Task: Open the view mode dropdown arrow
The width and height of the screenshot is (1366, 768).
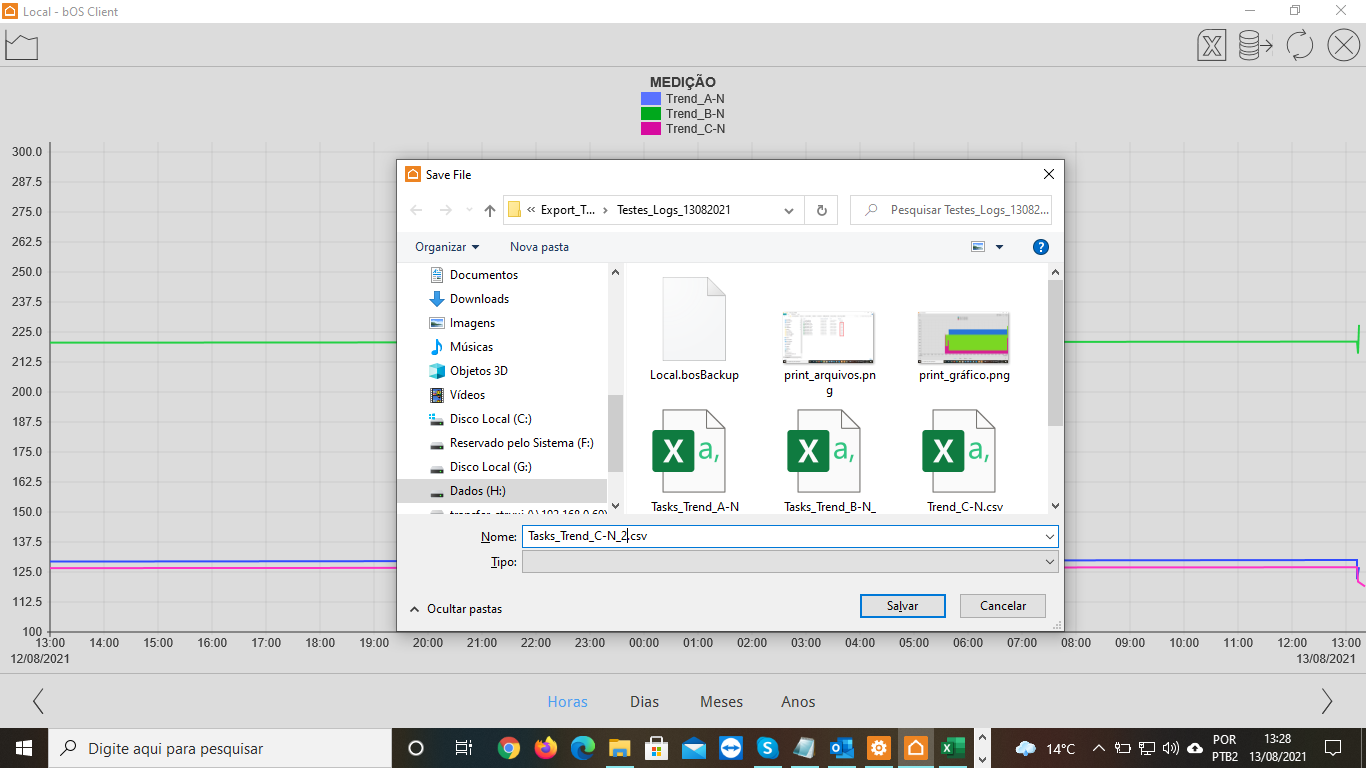Action: click(x=999, y=247)
